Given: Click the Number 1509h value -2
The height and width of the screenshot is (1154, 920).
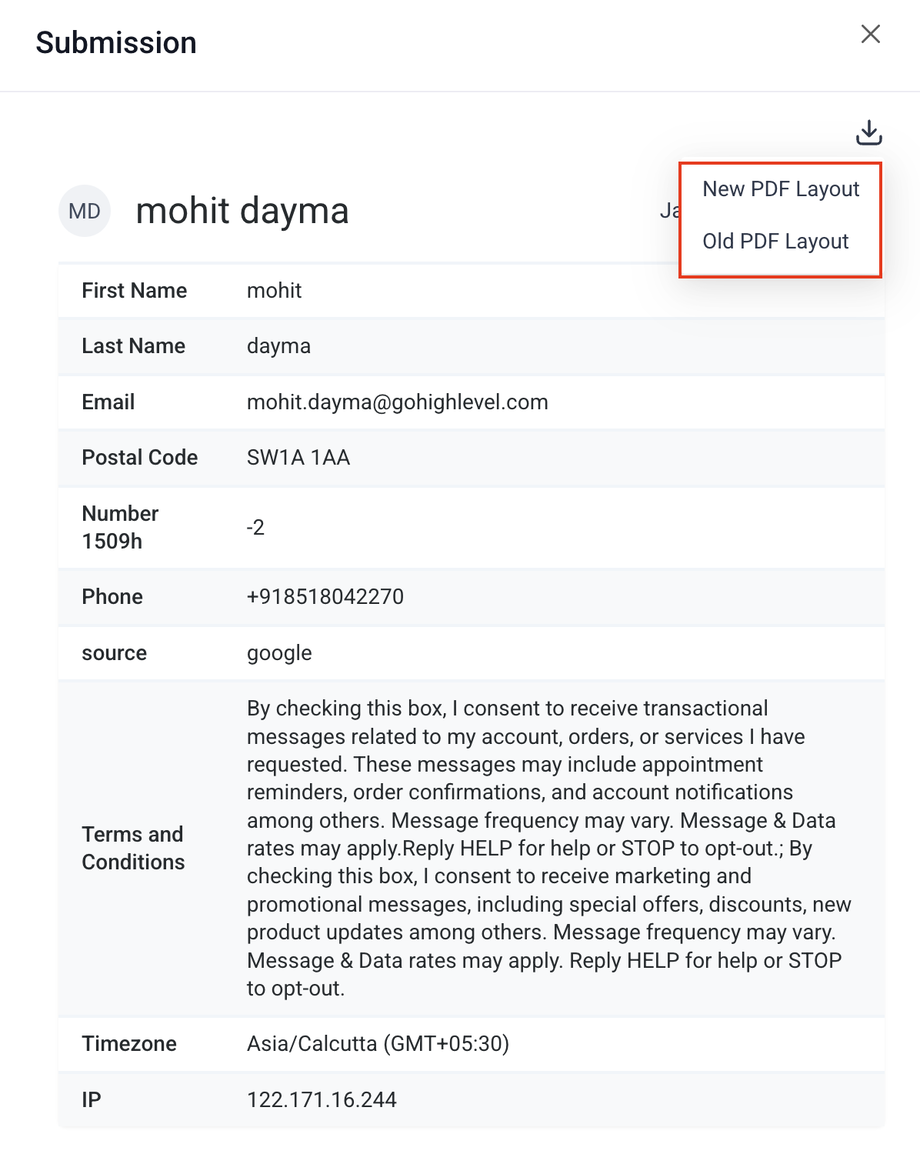Looking at the screenshot, I should 255,527.
